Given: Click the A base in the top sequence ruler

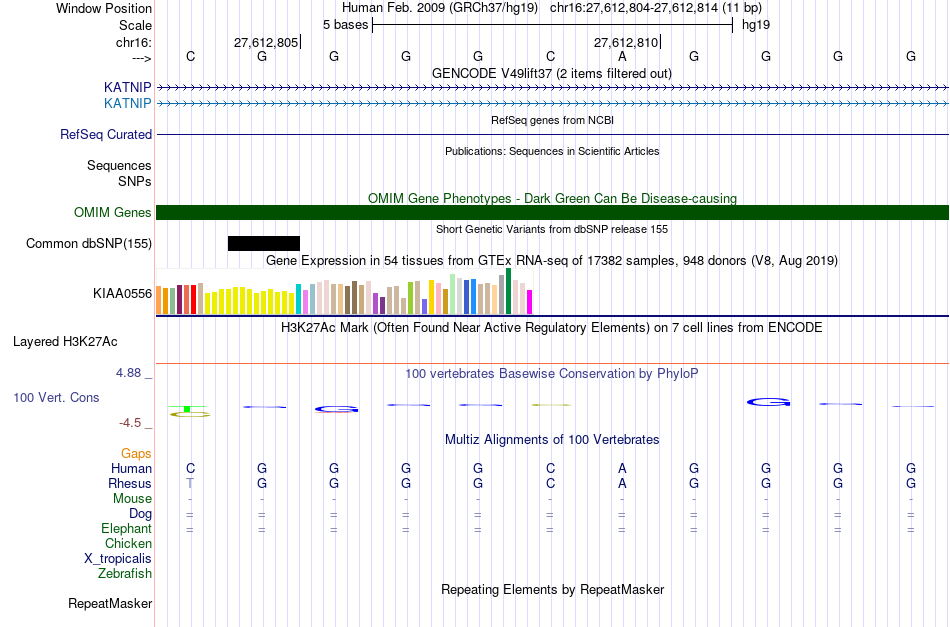Looking at the screenshot, I should 622,56.
